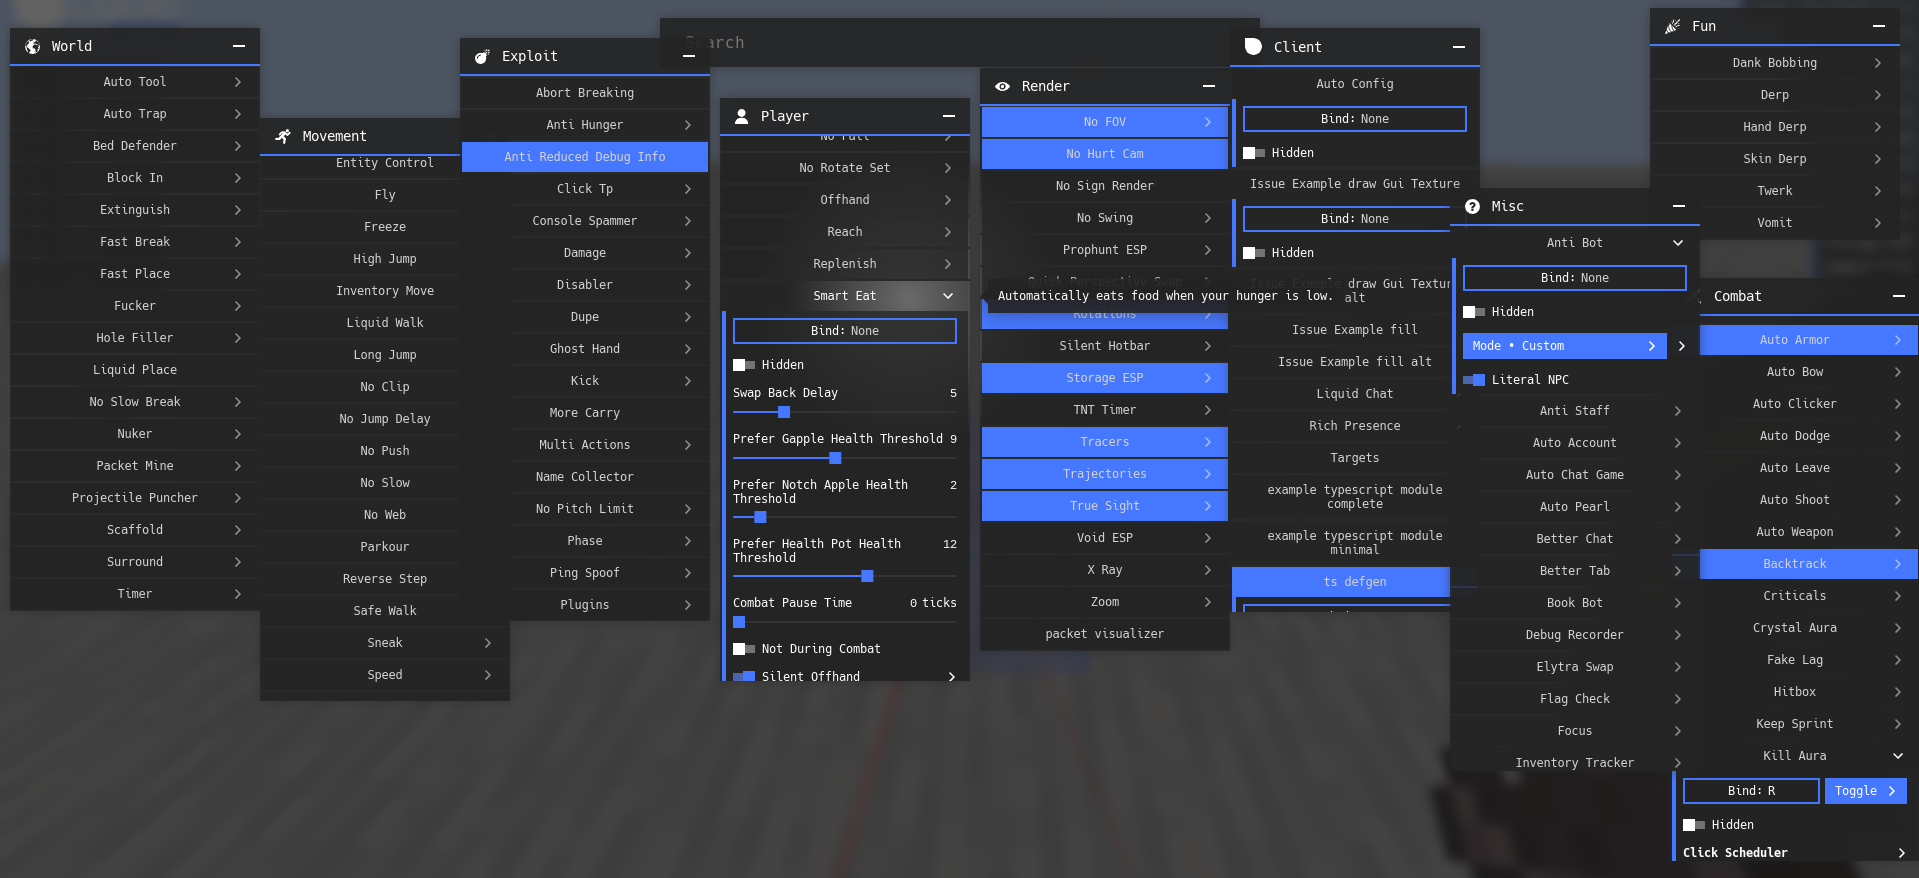Screen dimensions: 1919x878
Task: Click the Misc panel question-mark icon
Action: 1472,207
